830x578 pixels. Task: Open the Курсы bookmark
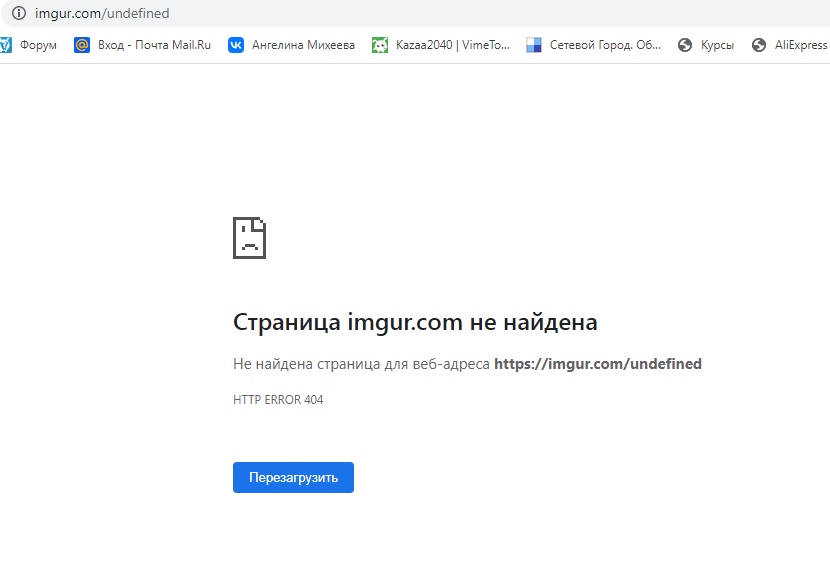point(717,45)
